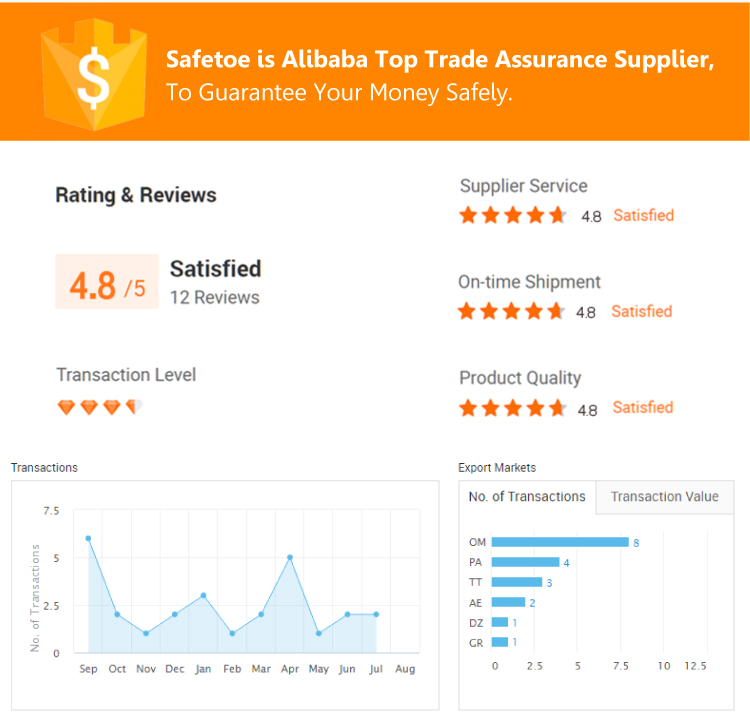This screenshot has width=750, height=722.
Task: Click the Supplier Service star rating
Action: (513, 215)
